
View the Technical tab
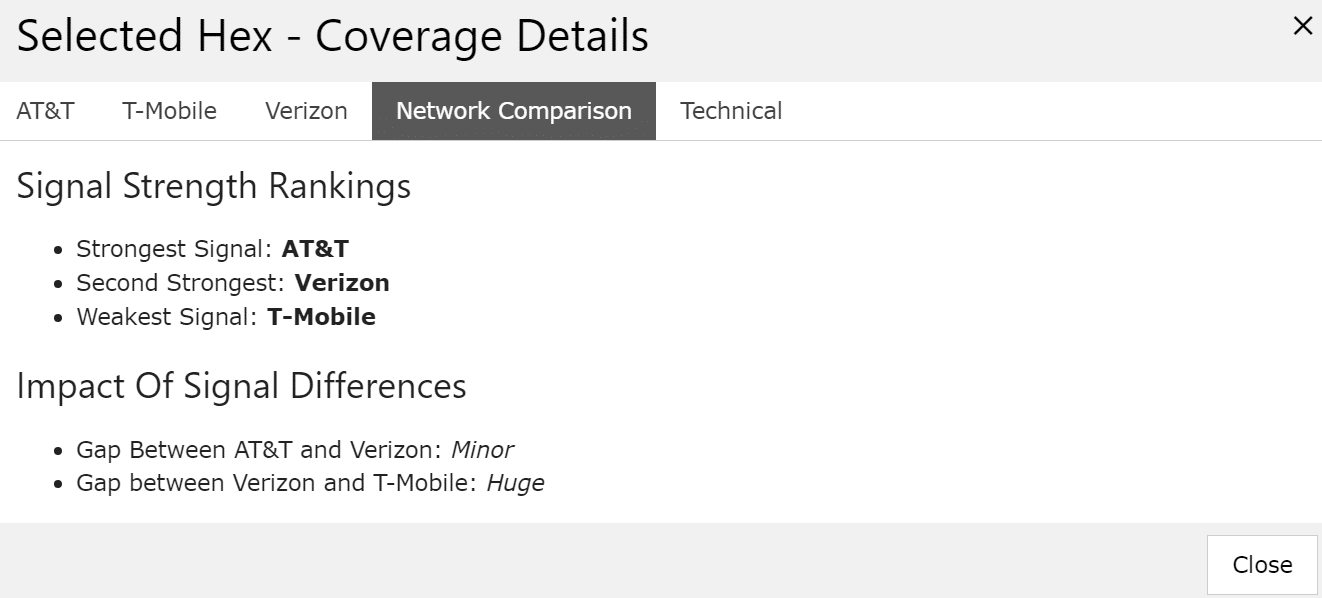731,111
